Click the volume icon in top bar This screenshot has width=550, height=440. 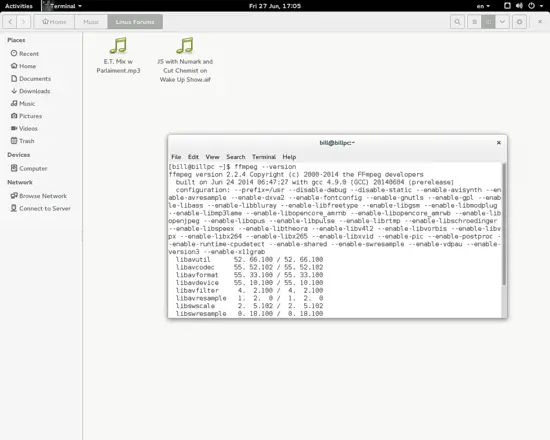[x=519, y=6]
